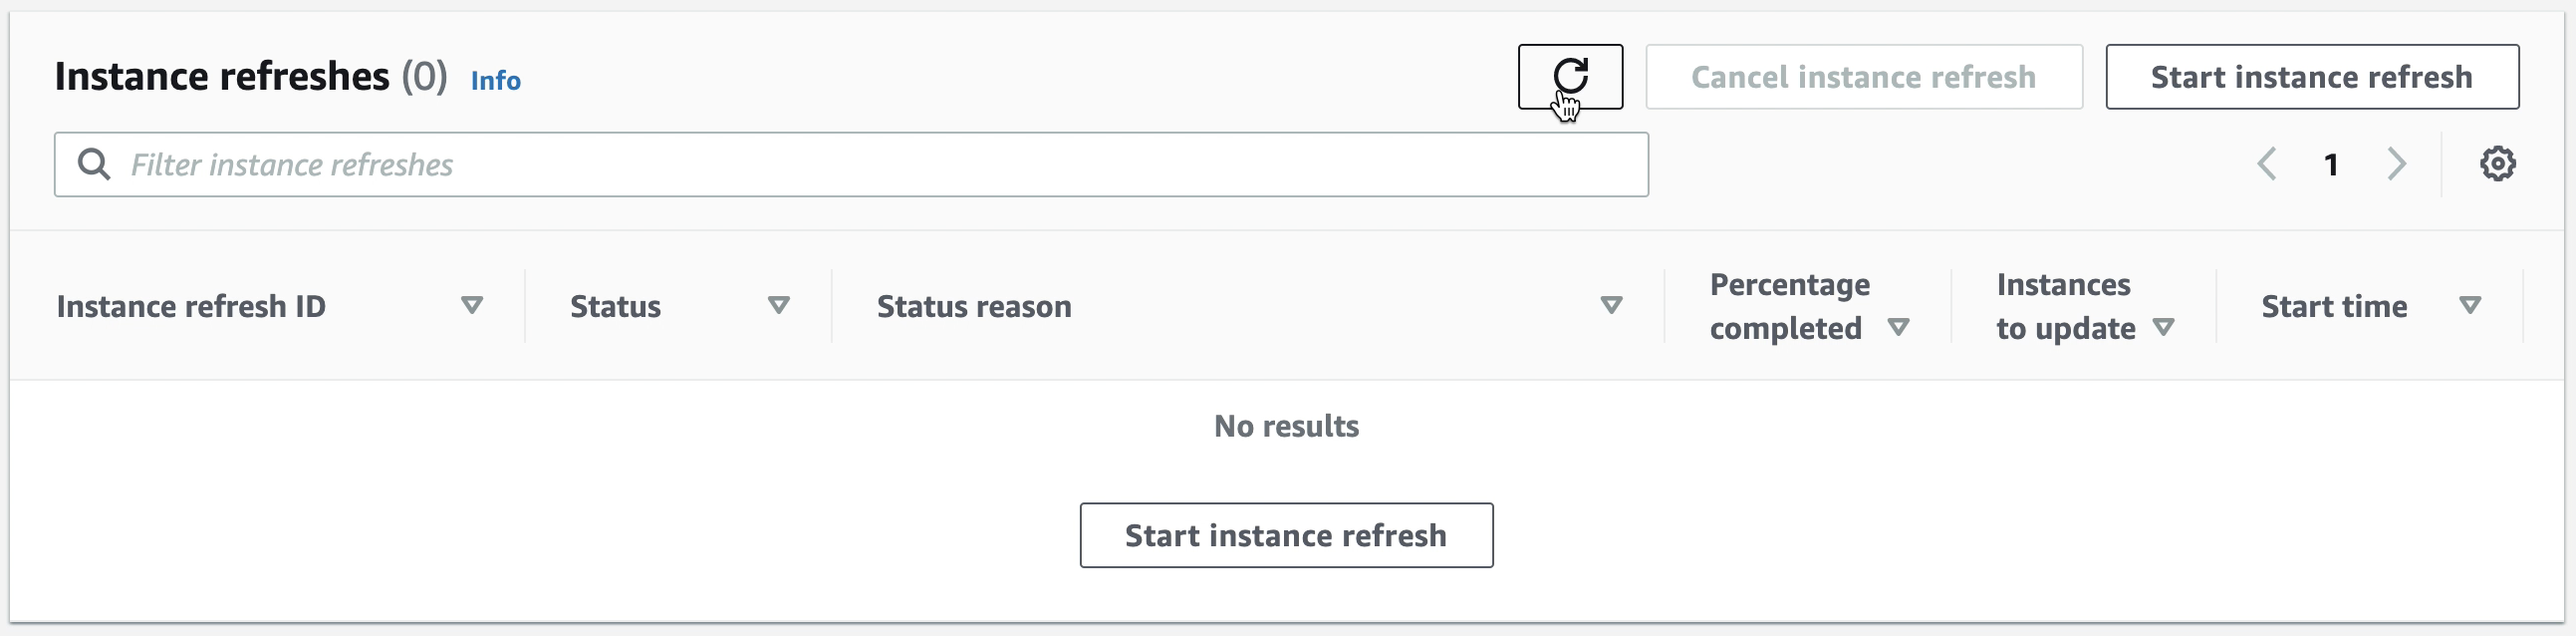Click Cancel instance refresh button
This screenshot has height=636, width=2576.
tap(1864, 77)
